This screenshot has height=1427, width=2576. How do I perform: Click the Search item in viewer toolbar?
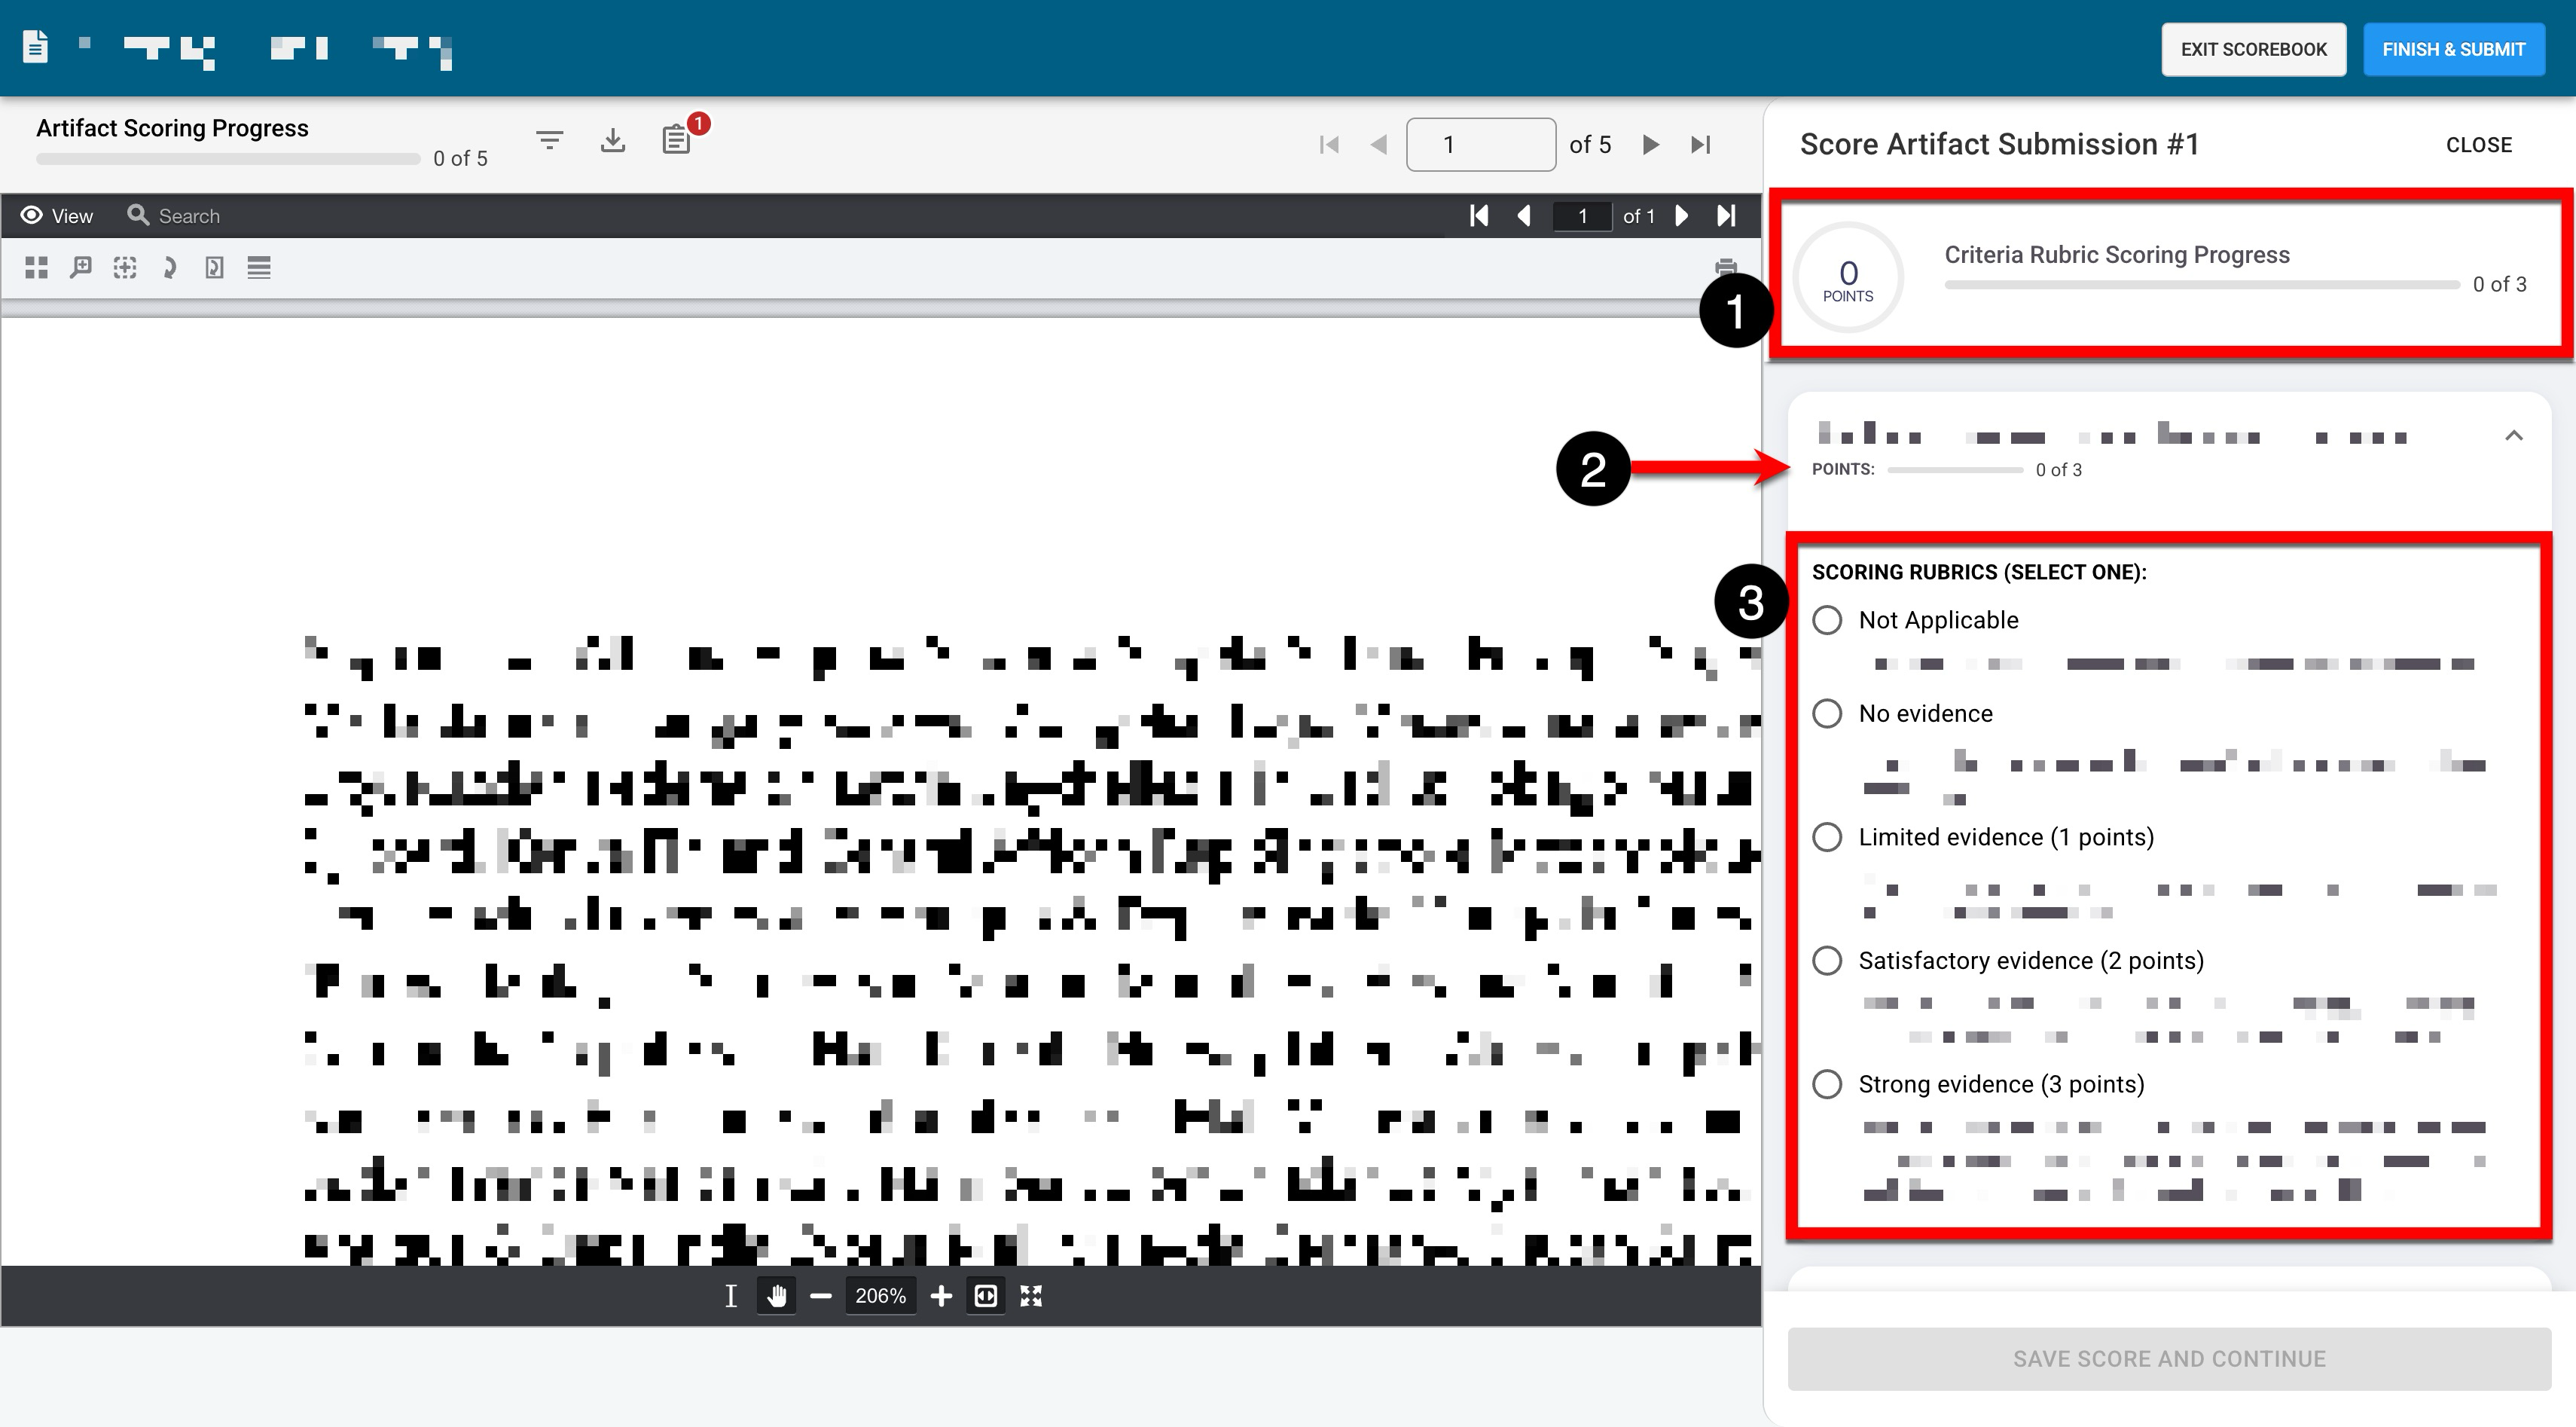174,216
